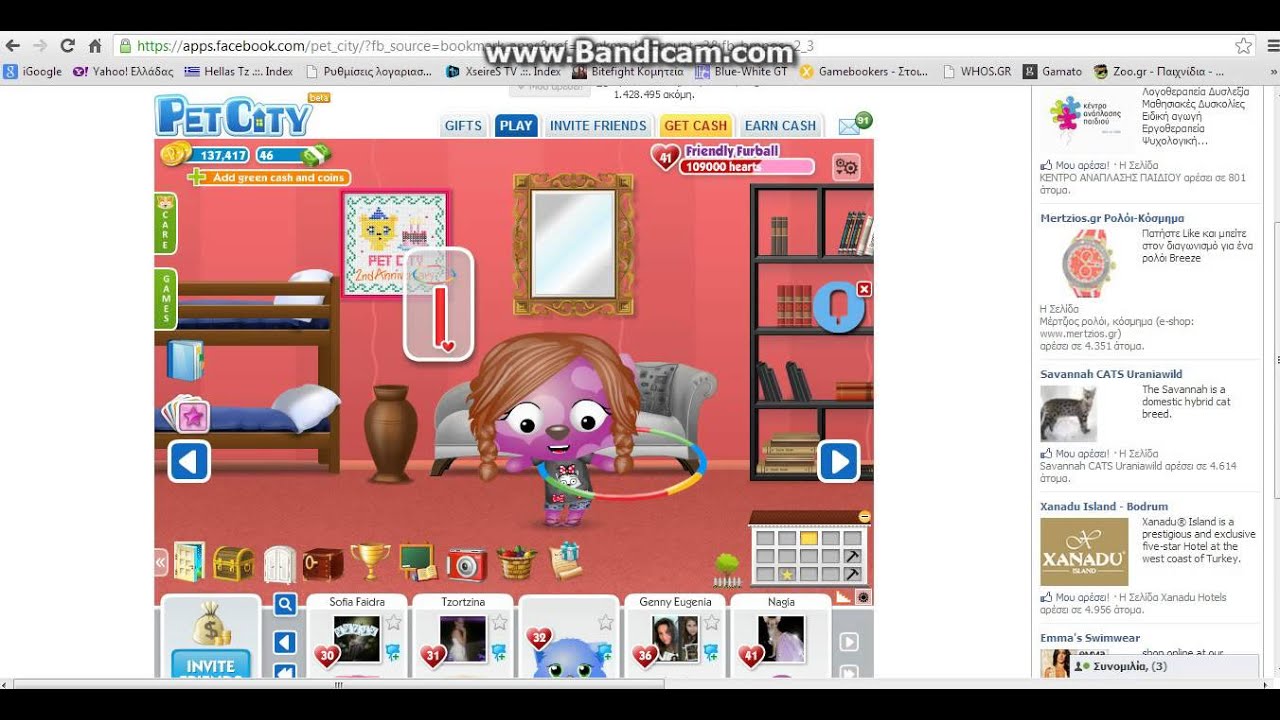Open the red keyhole chest icon
Image resolution: width=1280 pixels, height=720 pixels.
323,564
